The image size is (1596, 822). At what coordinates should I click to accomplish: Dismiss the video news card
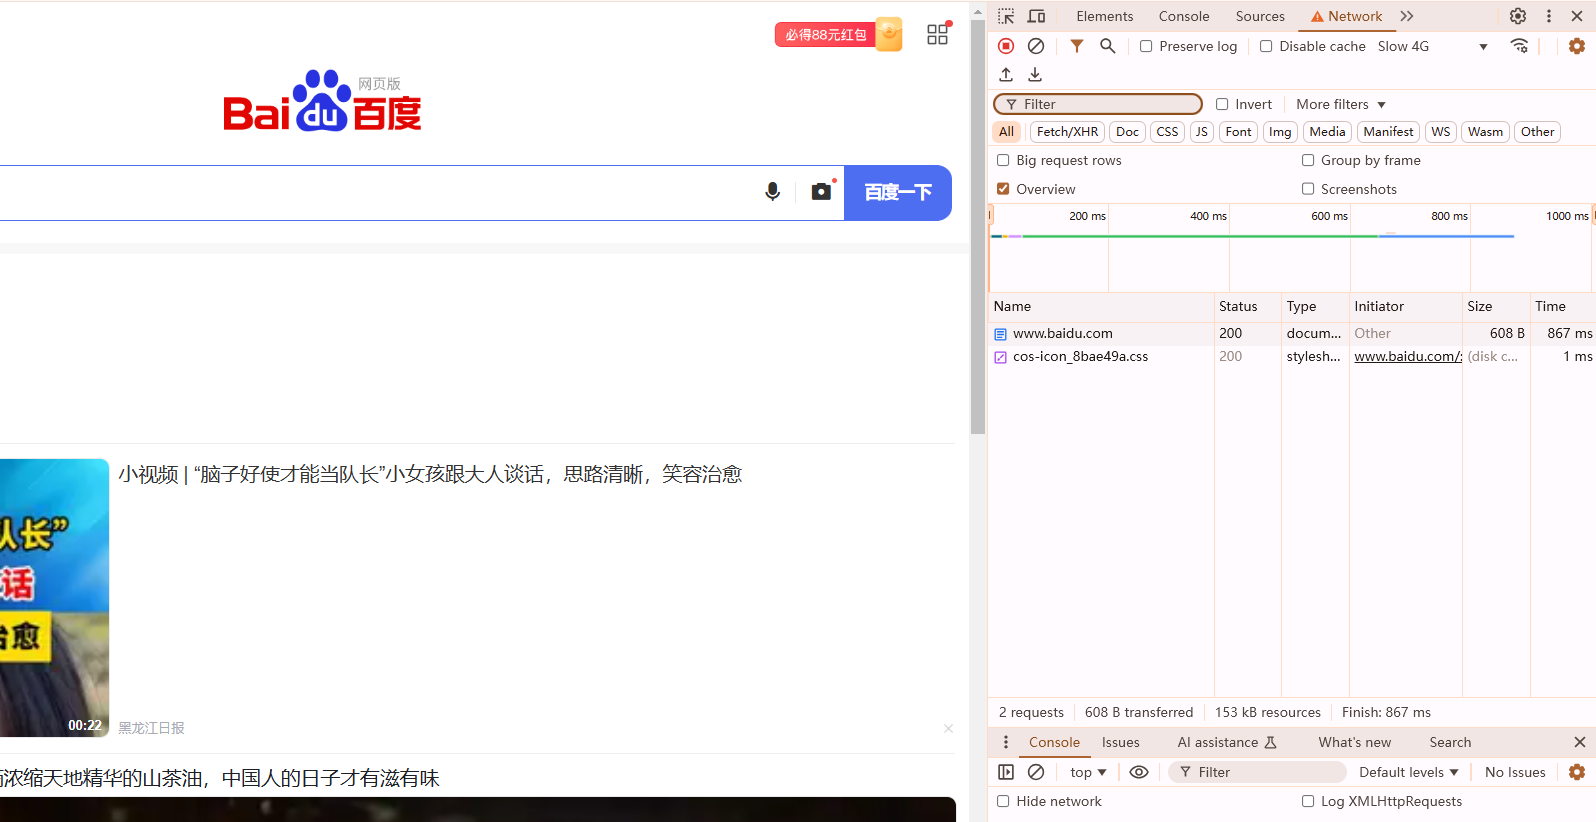(948, 728)
